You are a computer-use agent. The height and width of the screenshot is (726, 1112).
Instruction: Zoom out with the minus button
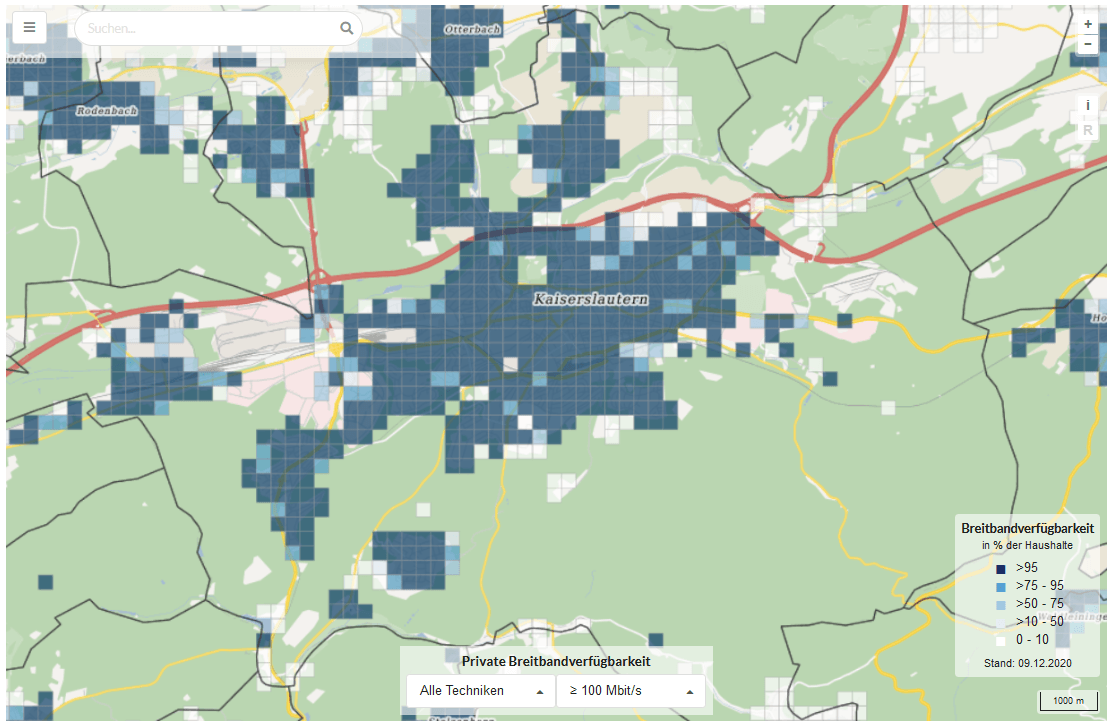point(1088,43)
